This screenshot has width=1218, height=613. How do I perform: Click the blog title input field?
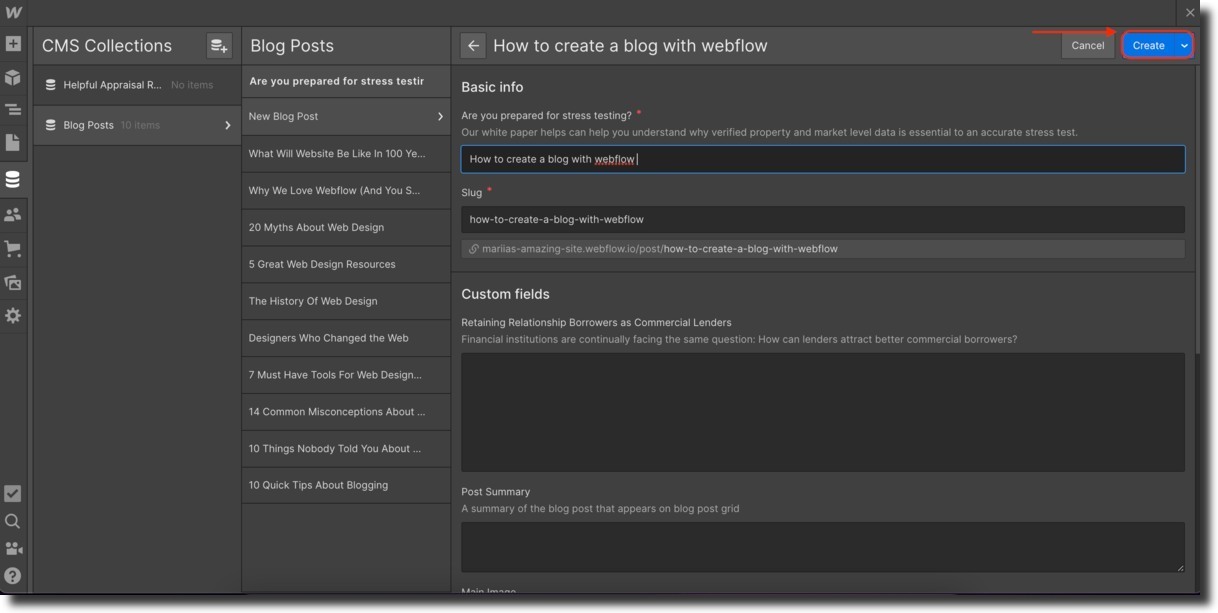click(x=823, y=159)
